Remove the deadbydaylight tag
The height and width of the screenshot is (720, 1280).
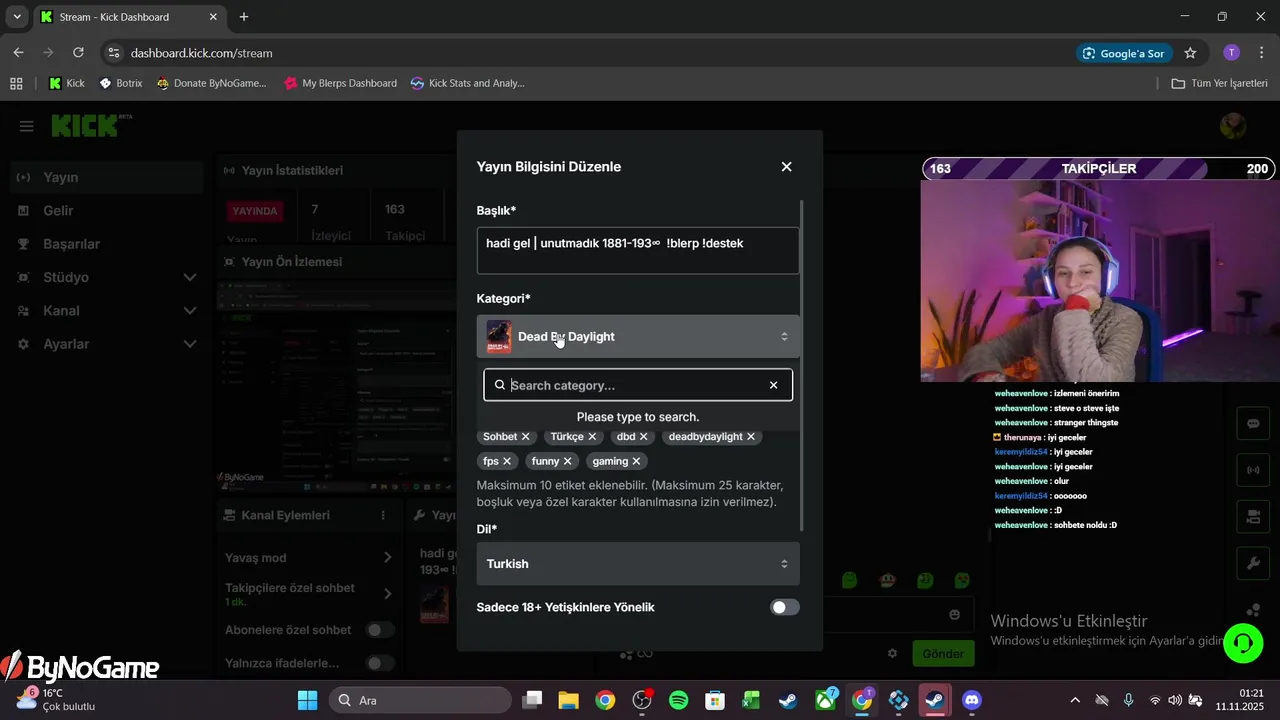751,437
